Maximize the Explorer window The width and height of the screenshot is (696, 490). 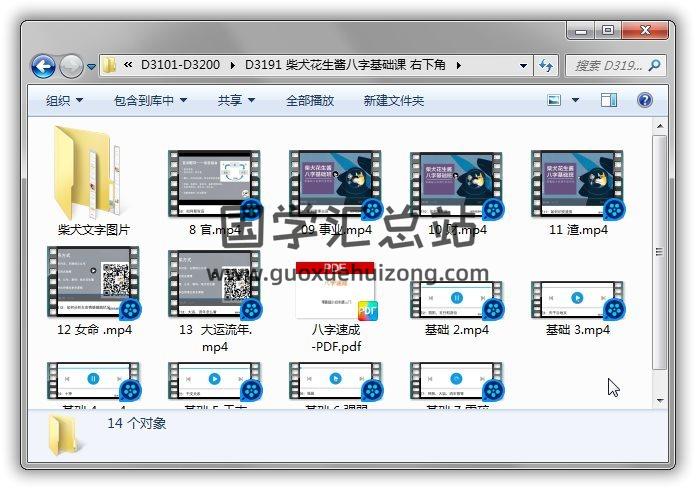tap(608, 31)
